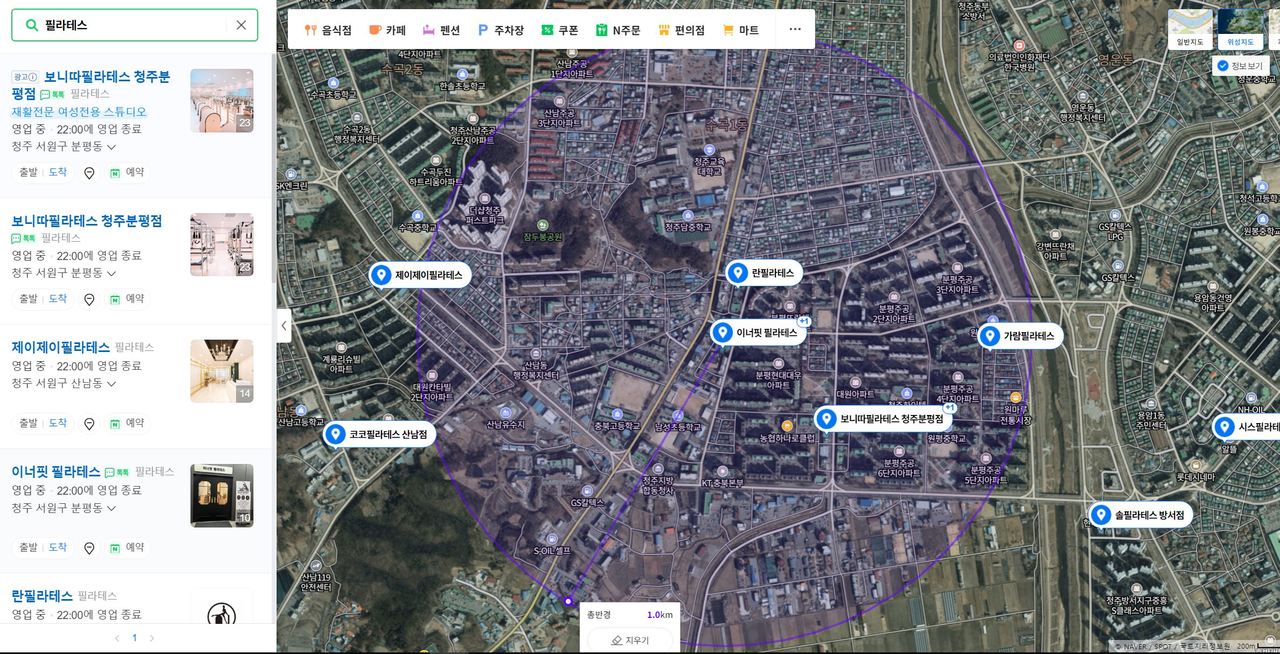Click the 솔필라테스 방서점 map marker
This screenshot has width=1280, height=654.
point(1140,515)
